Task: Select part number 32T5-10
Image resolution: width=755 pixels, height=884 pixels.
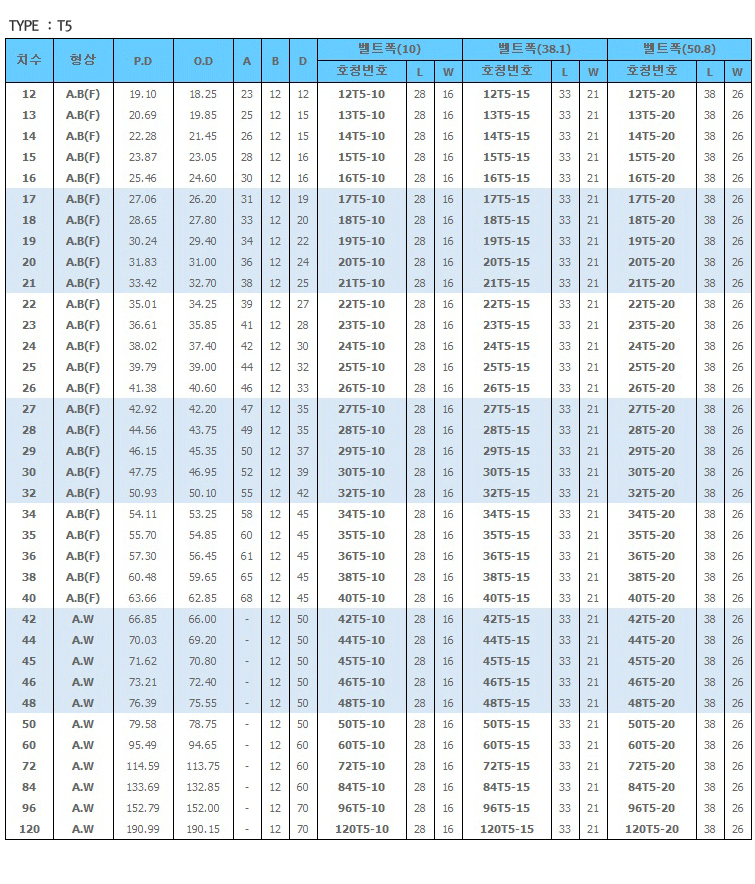Action: click(x=361, y=493)
